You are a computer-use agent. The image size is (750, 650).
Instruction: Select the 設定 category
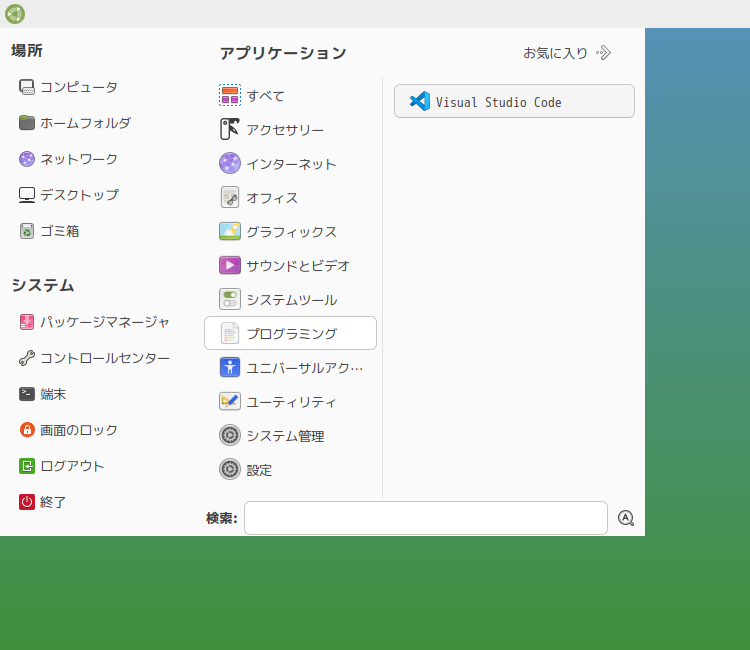pos(290,470)
